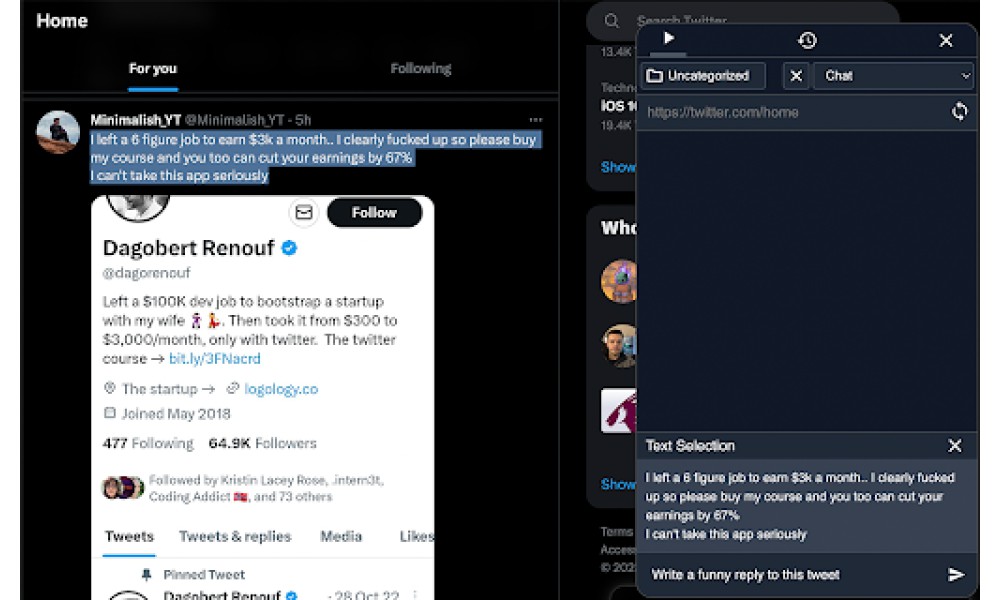
Task: Open the bit.ly/3FNacrd course link
Action: pos(215,359)
